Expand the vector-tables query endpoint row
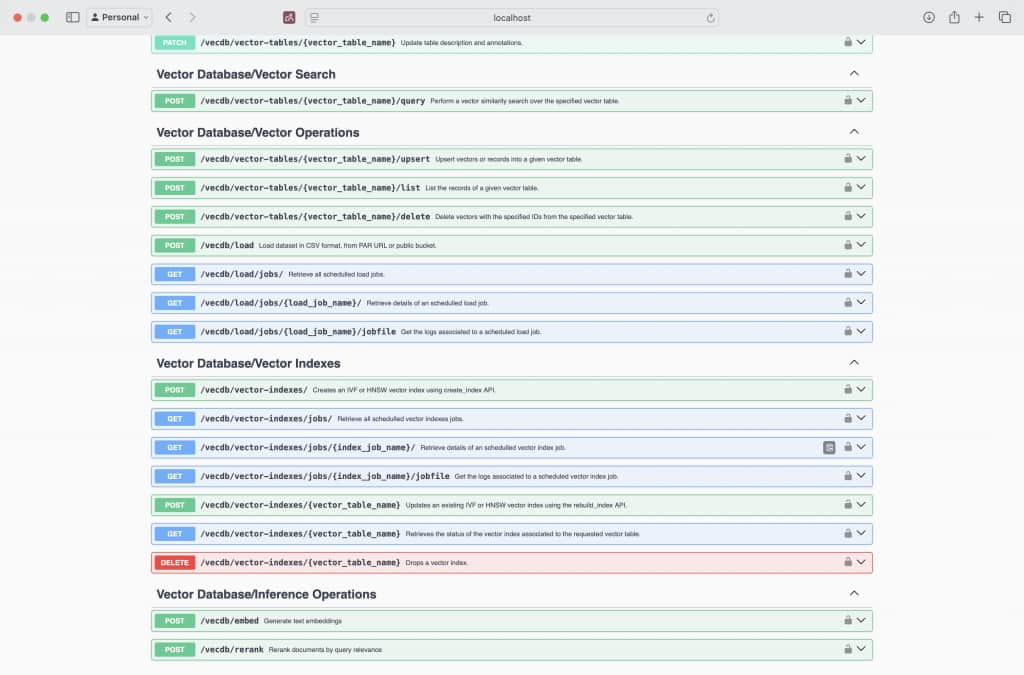This screenshot has height=675, width=1024. [862, 100]
